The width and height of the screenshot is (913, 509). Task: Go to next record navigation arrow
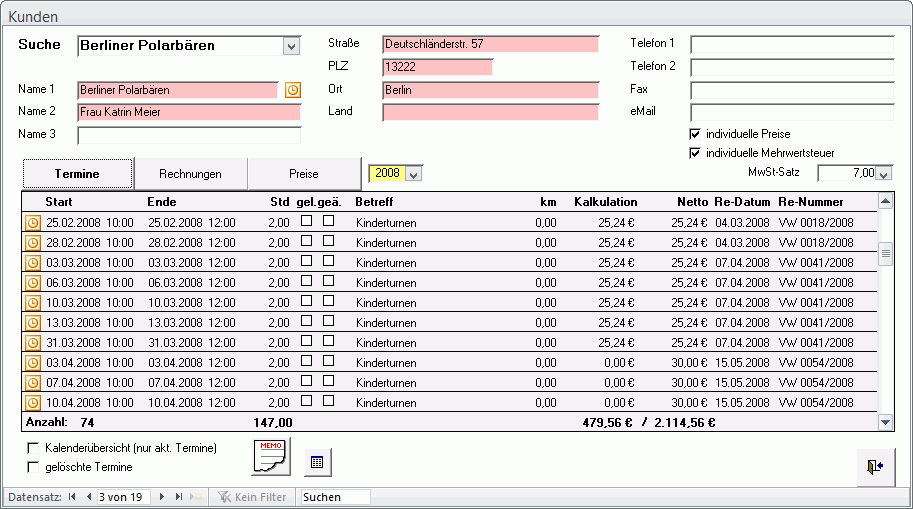coord(162,497)
